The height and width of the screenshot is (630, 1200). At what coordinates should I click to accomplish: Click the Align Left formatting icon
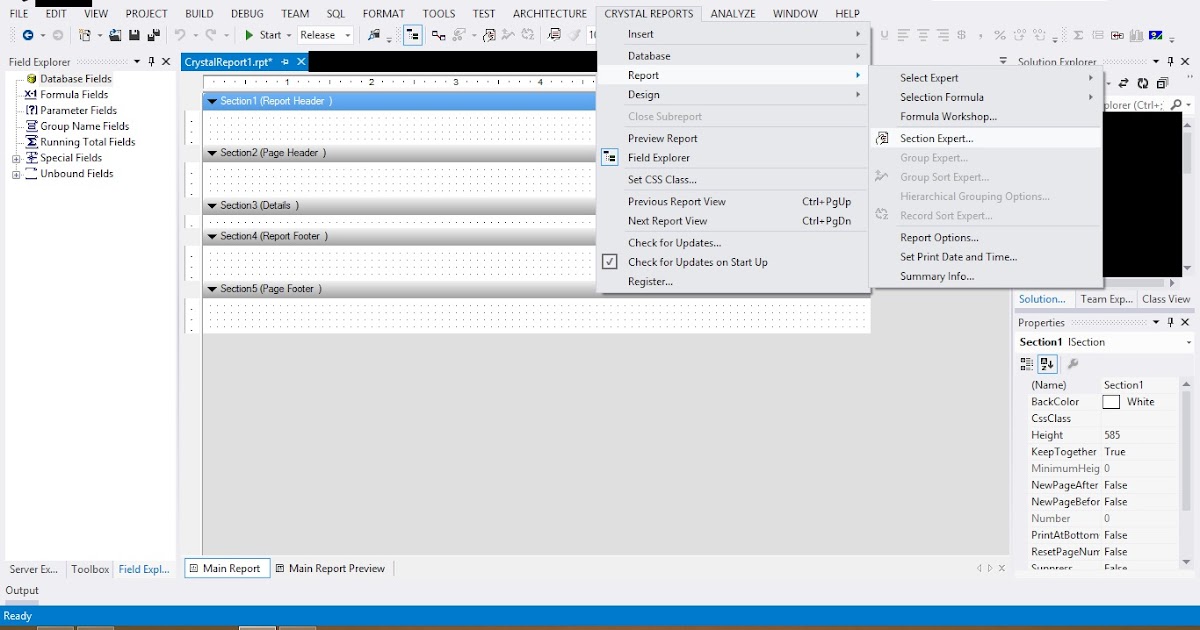pos(903,36)
